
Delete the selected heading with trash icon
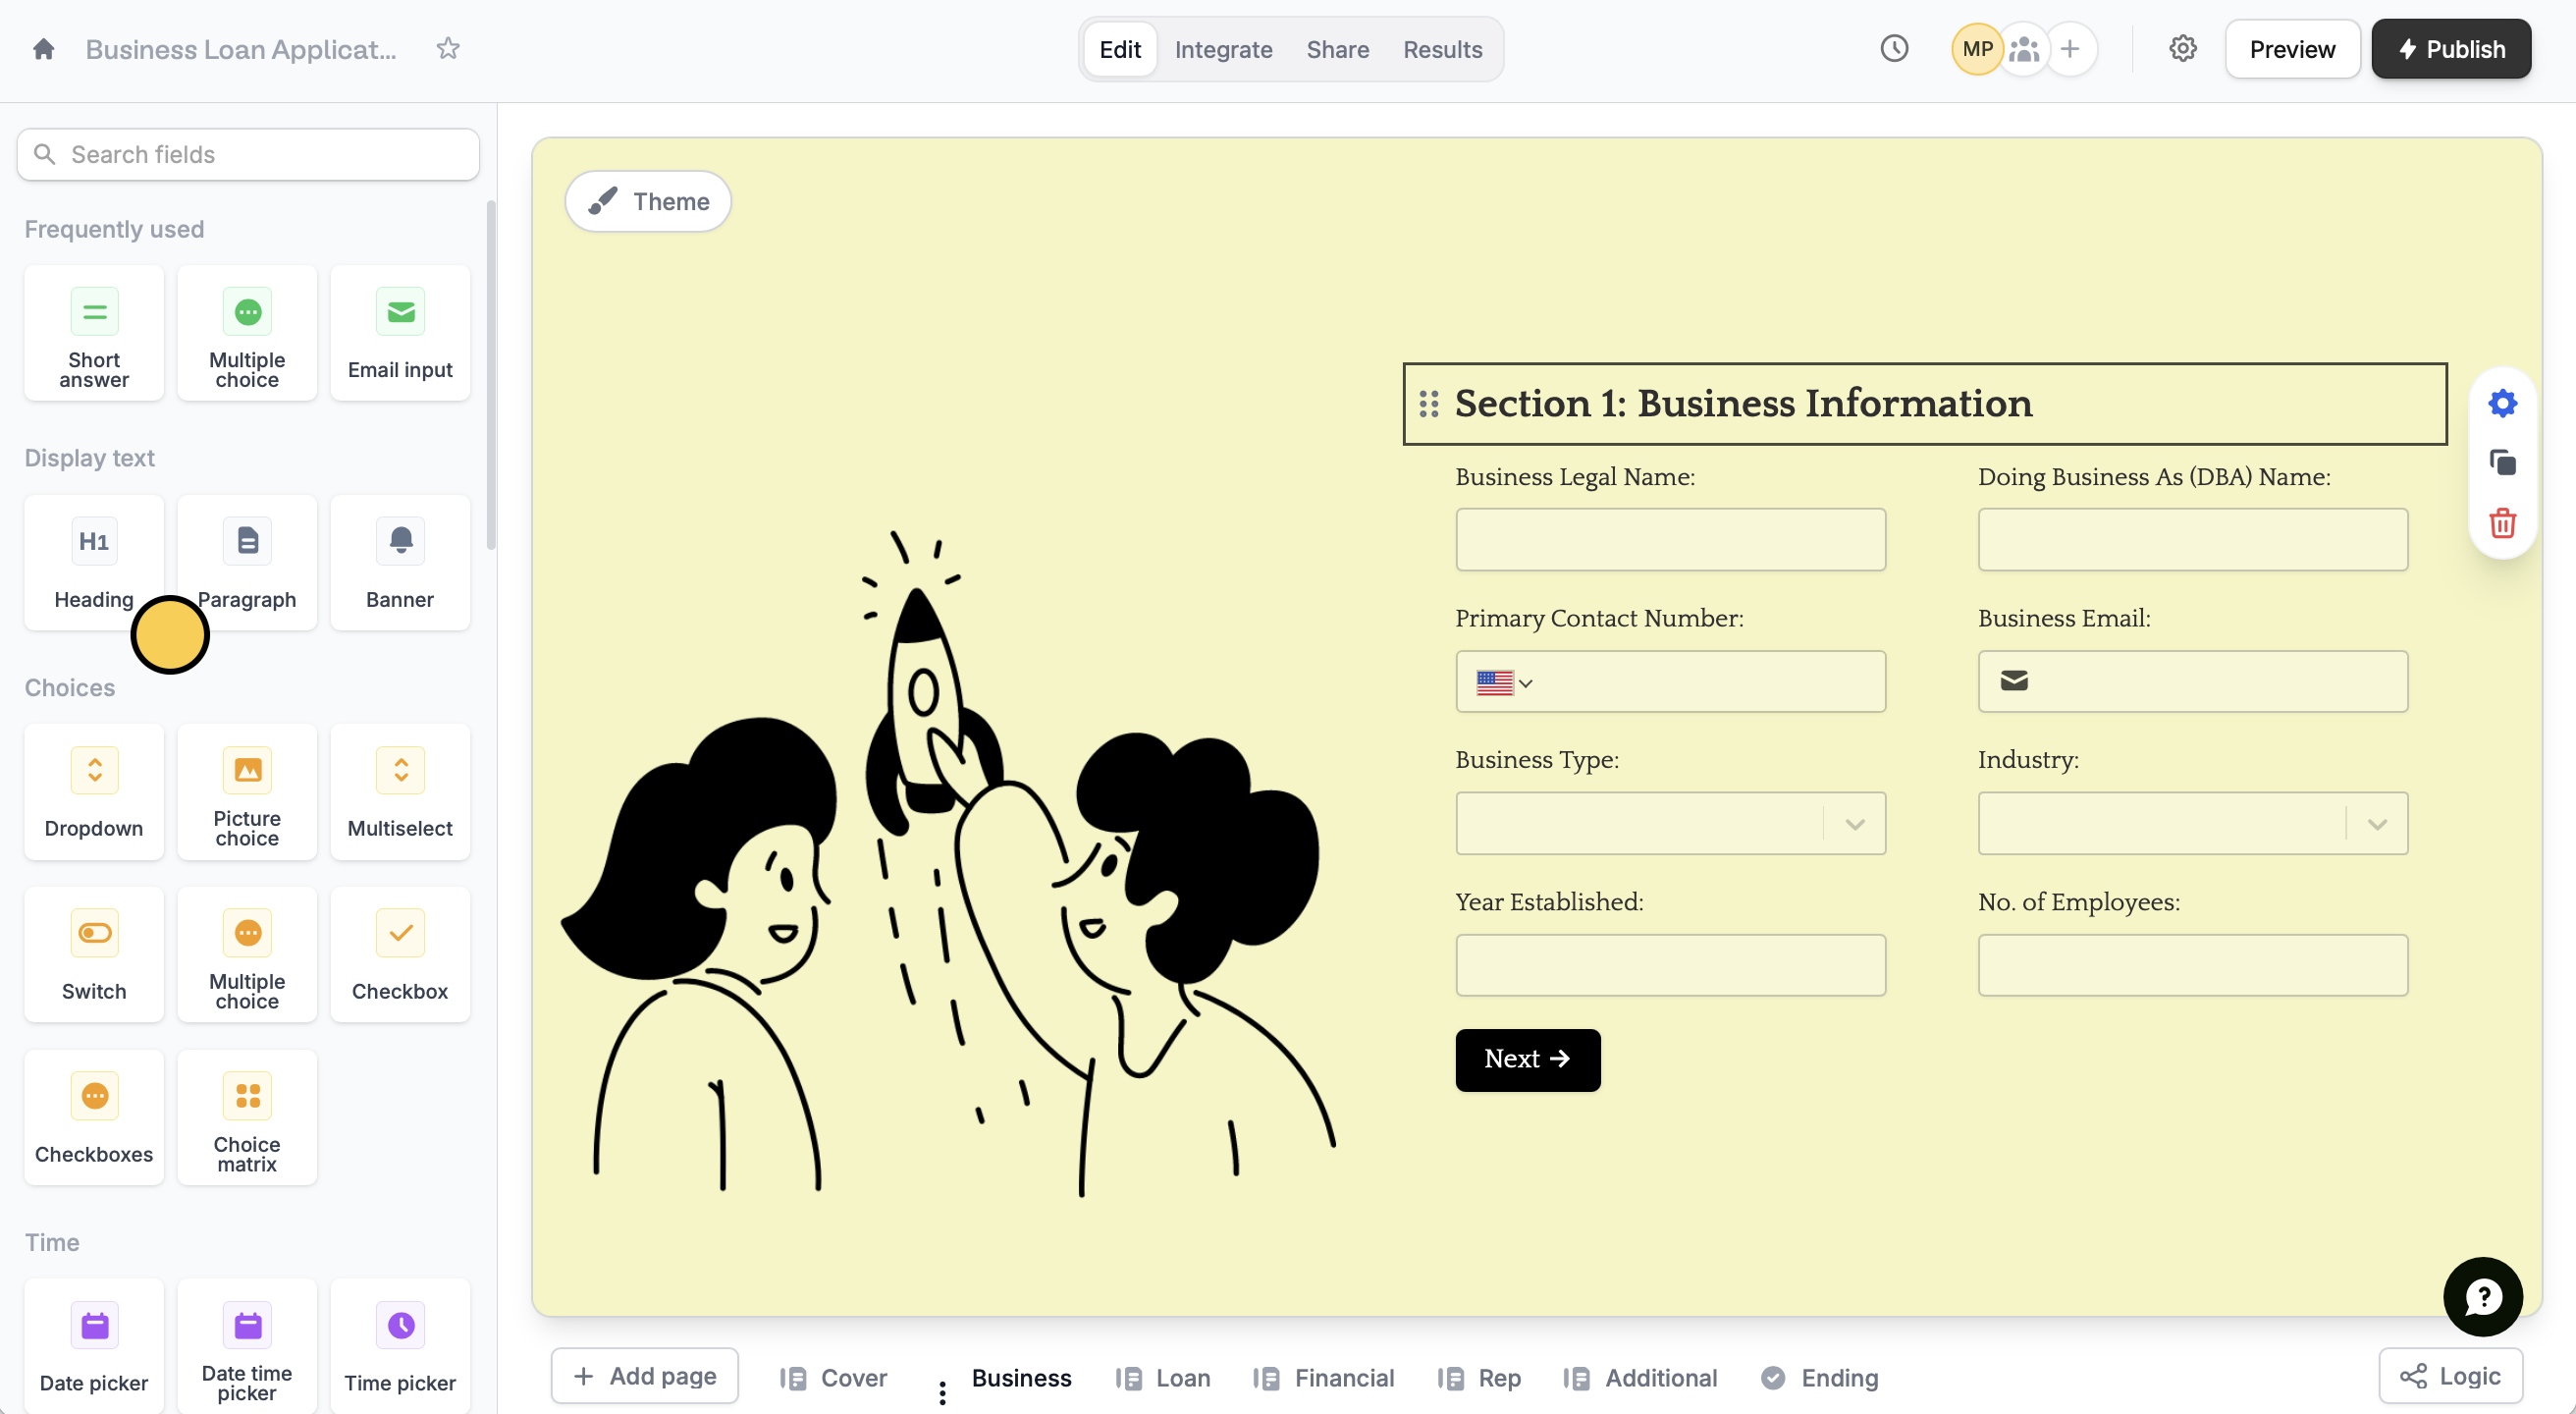click(x=2501, y=523)
